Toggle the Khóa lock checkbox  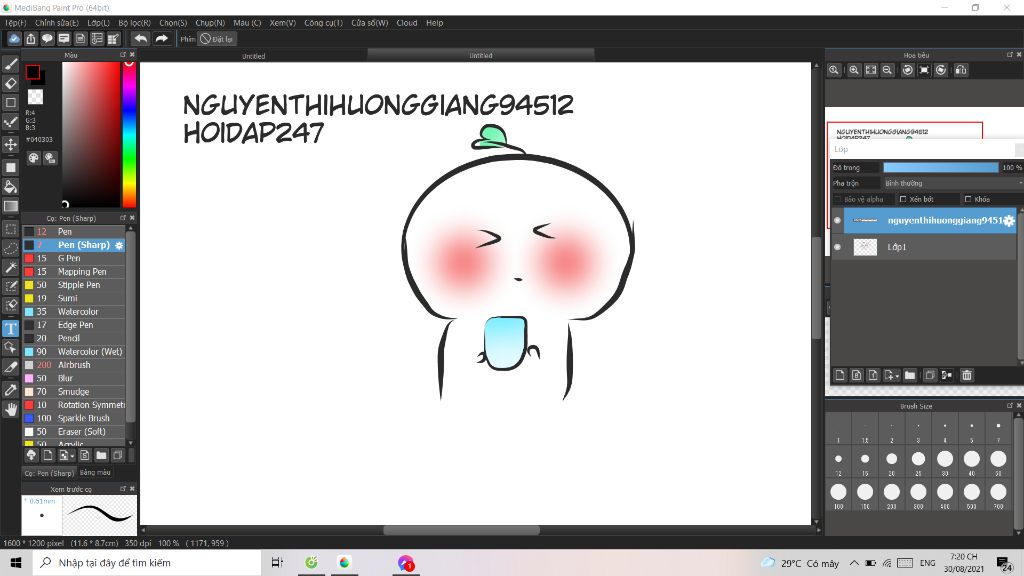point(968,199)
